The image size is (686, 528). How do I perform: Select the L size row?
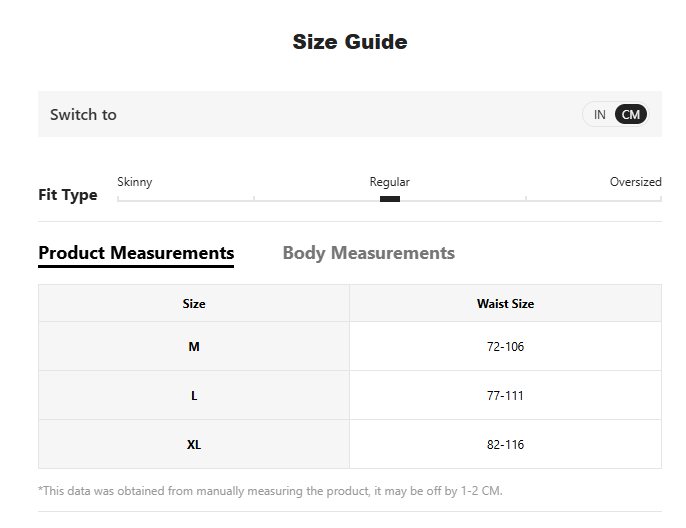tap(194, 396)
